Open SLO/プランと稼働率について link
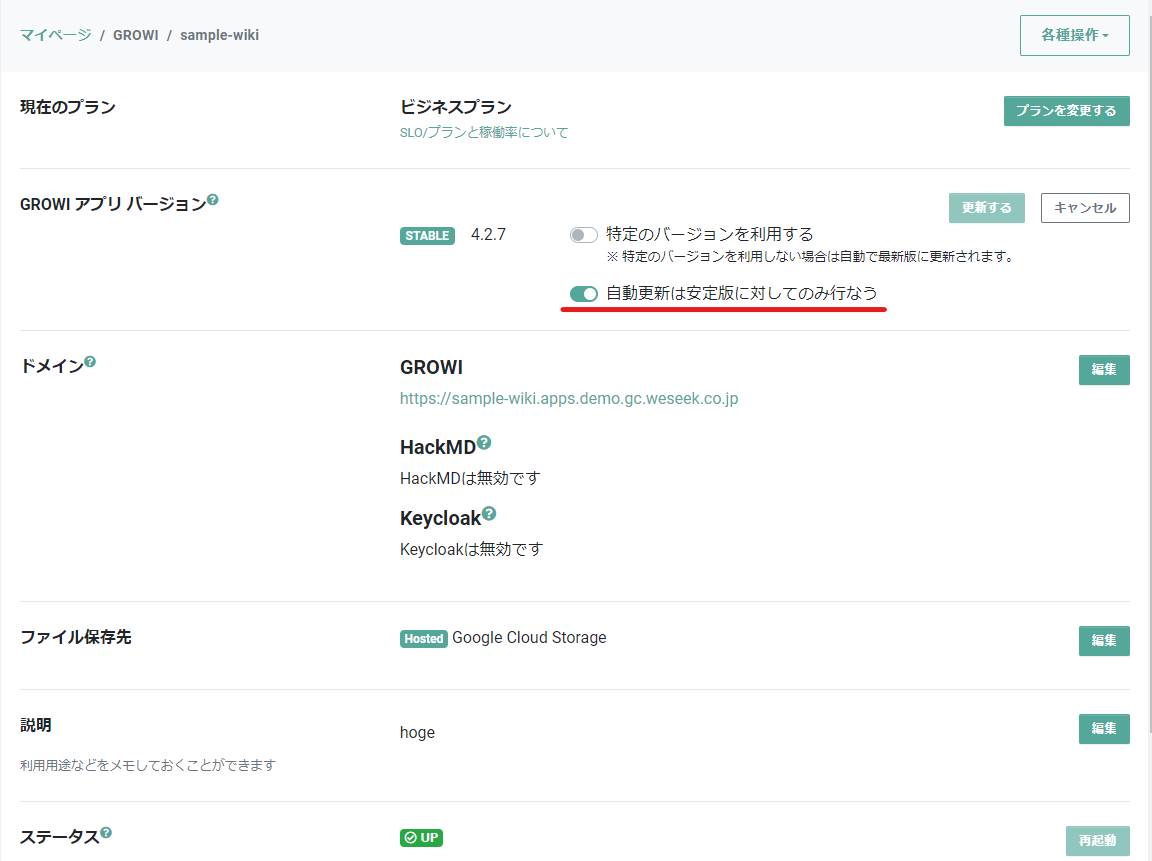Viewport: 1152px width, 861px height. click(x=484, y=132)
